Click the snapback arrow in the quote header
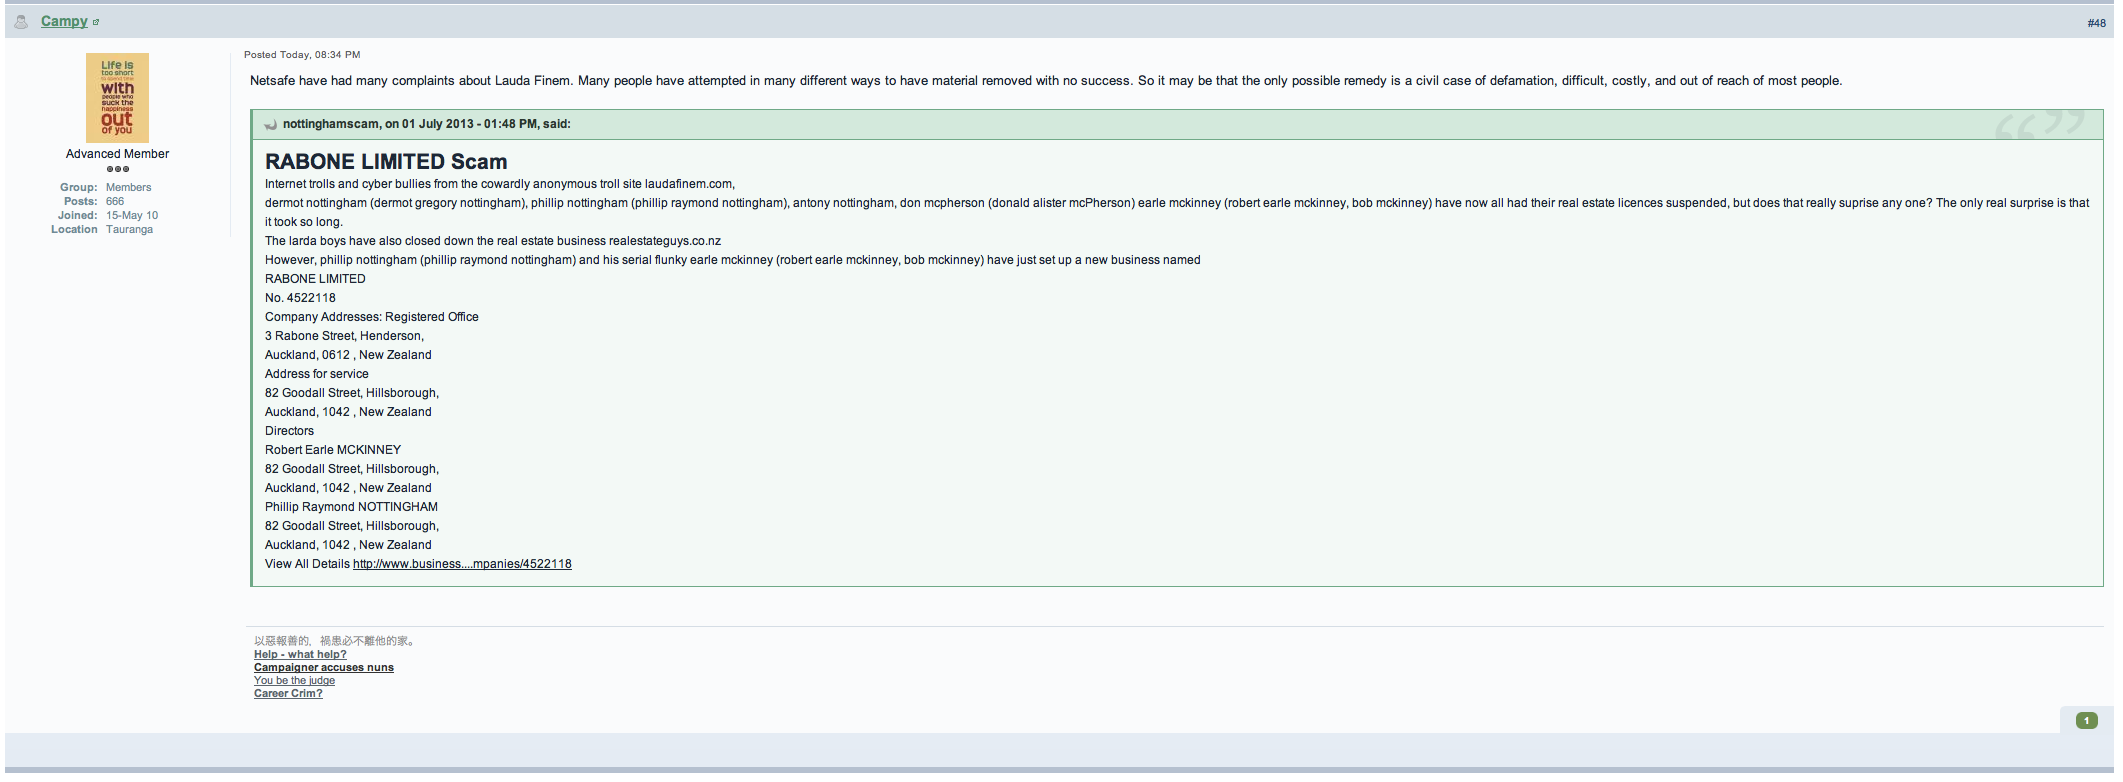Image resolution: width=2123 pixels, height=782 pixels. click(x=270, y=124)
